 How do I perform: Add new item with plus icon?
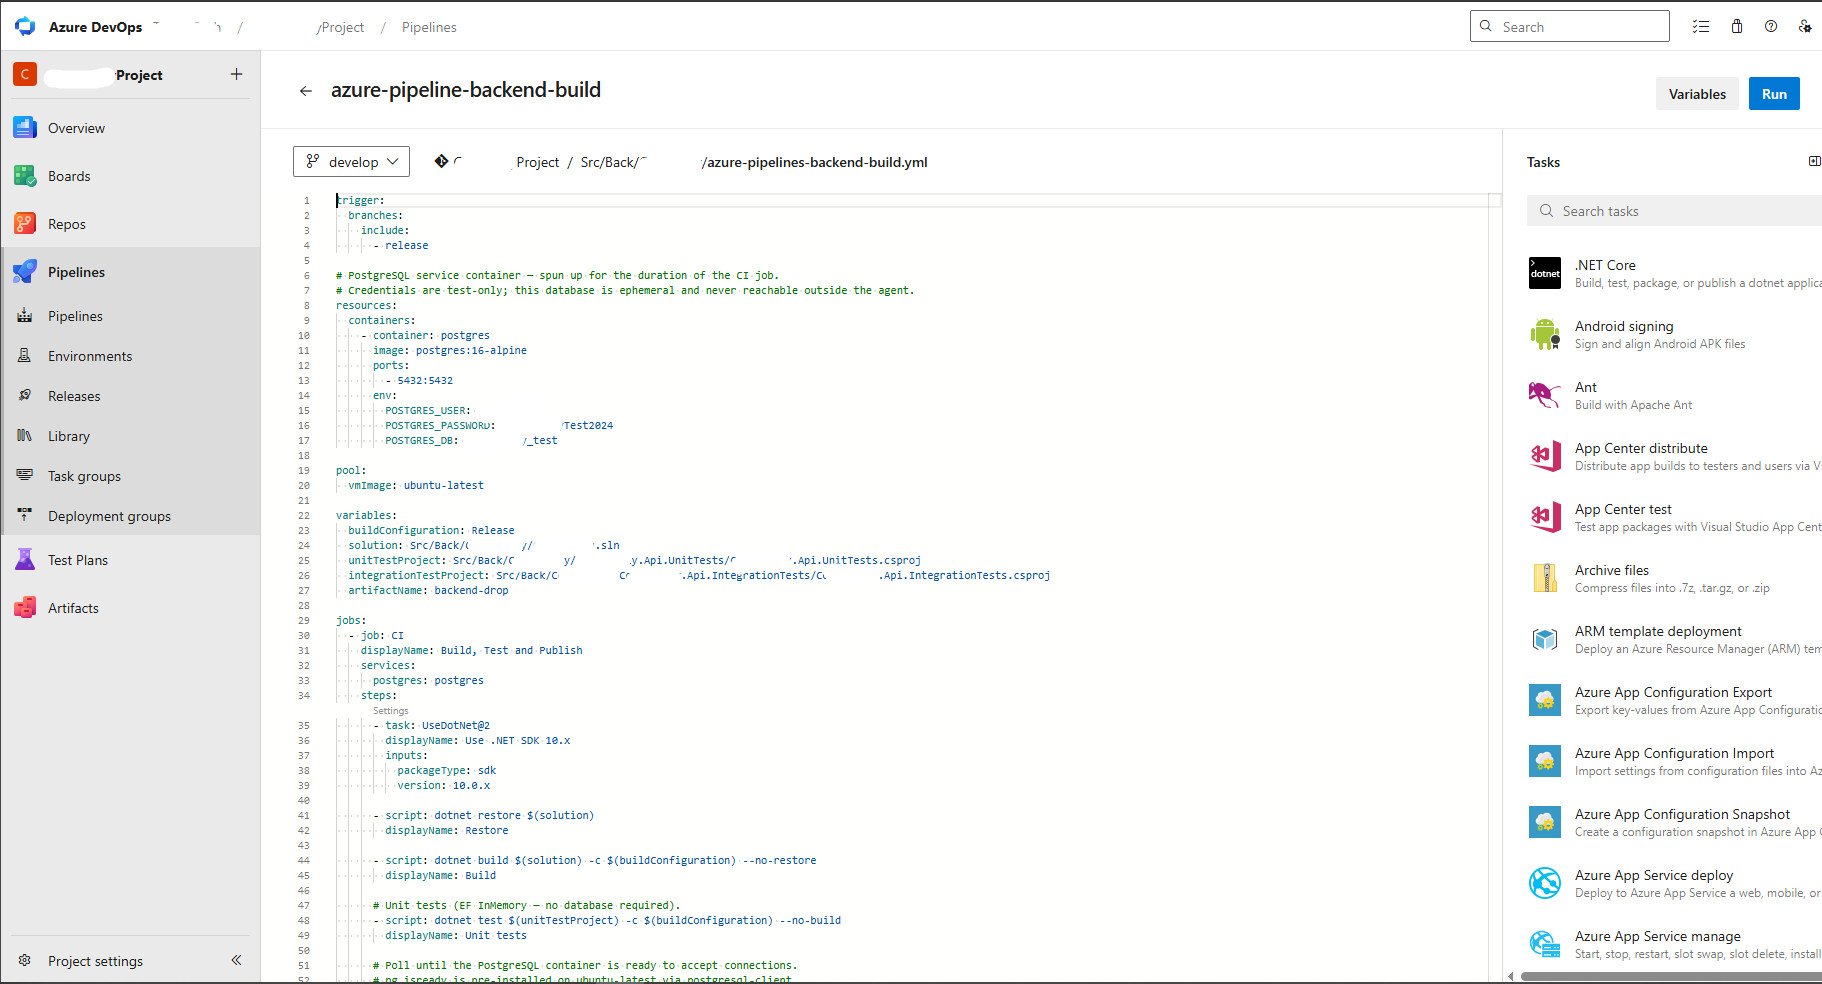pos(236,74)
